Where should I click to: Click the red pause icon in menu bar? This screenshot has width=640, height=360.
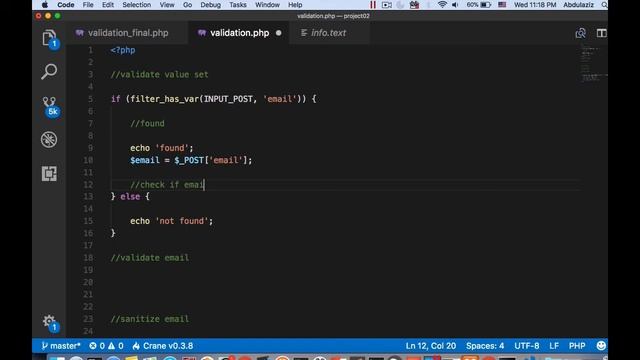(x=373, y=5)
